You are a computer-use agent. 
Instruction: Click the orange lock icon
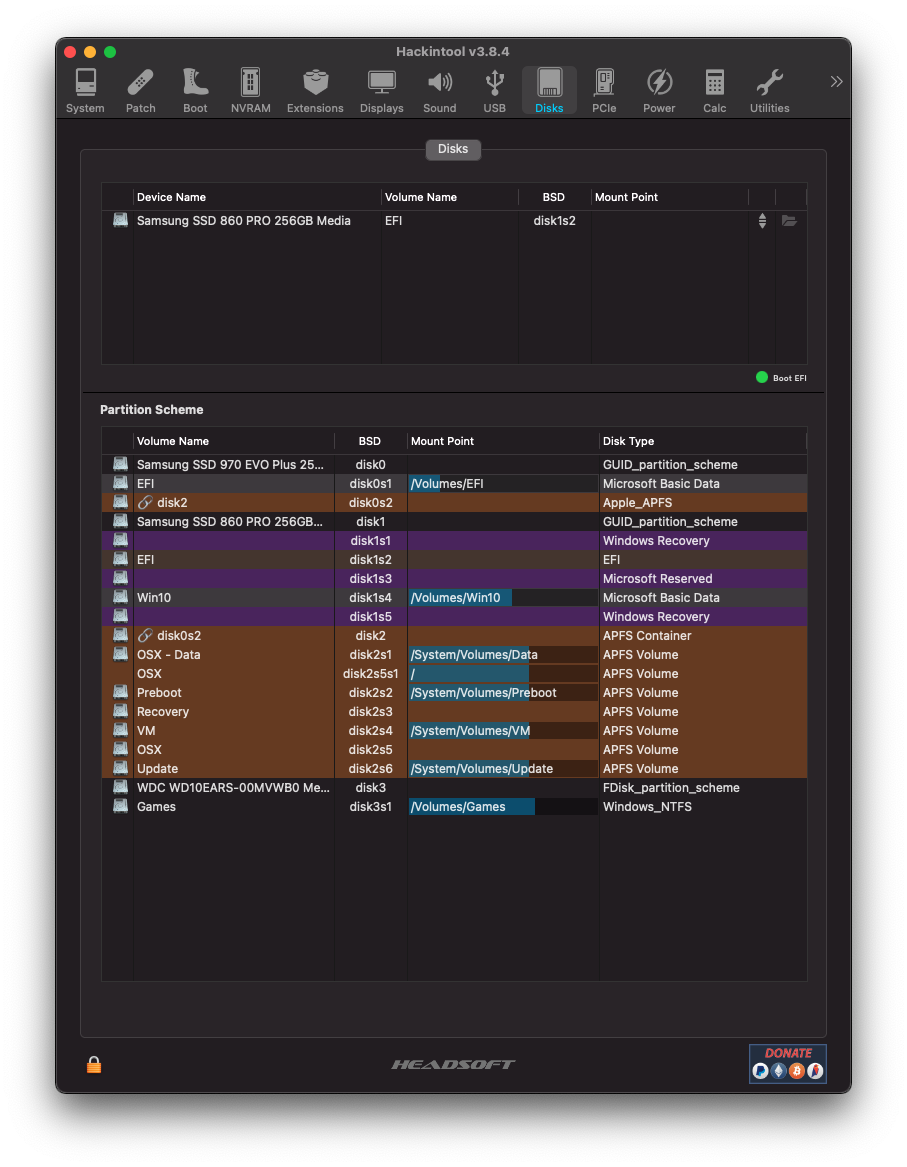coord(94,1065)
